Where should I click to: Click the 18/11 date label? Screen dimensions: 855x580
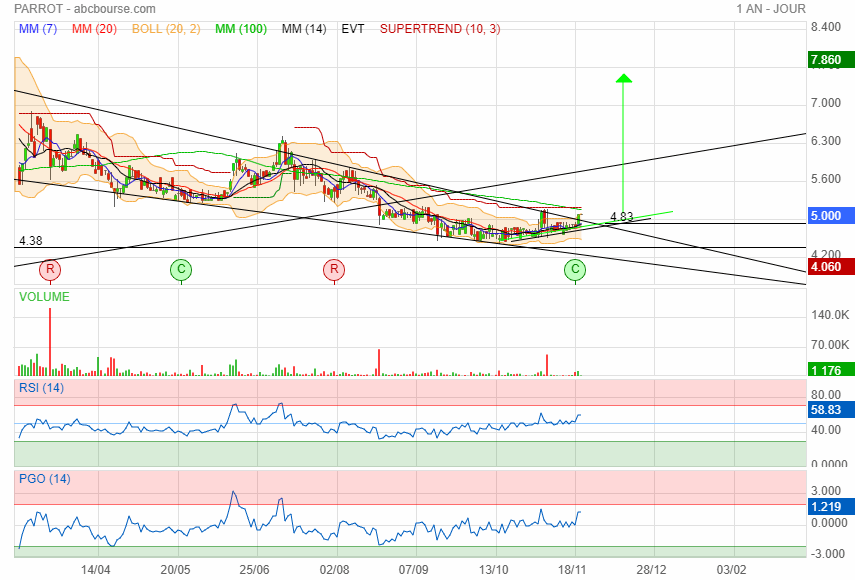[572, 570]
